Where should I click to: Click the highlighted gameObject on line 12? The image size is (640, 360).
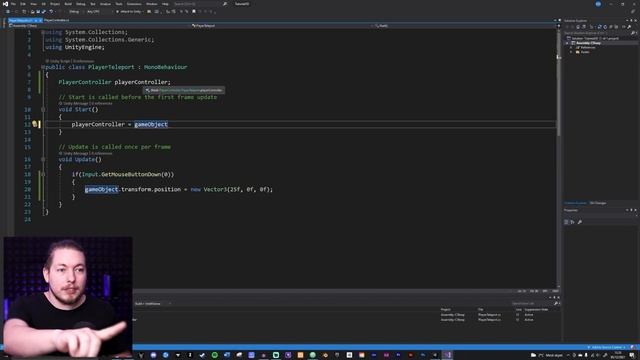click(x=151, y=124)
